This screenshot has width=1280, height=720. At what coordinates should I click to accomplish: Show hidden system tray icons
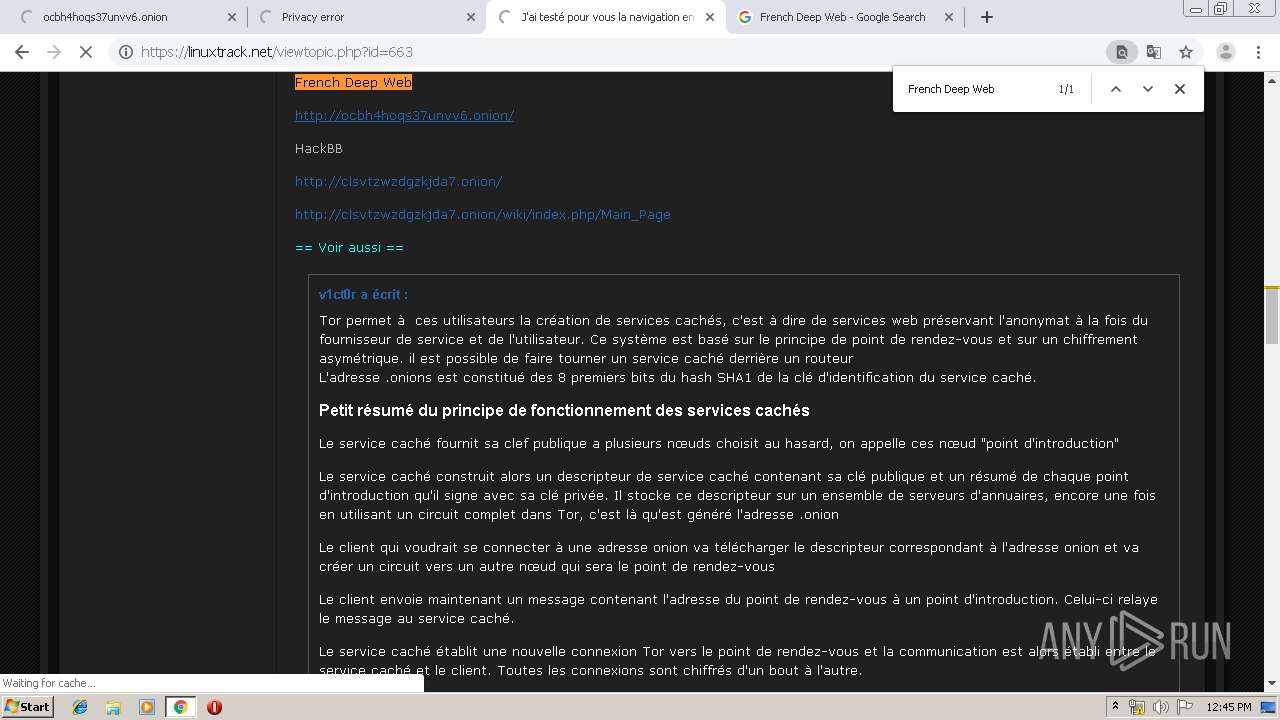[1115, 707]
